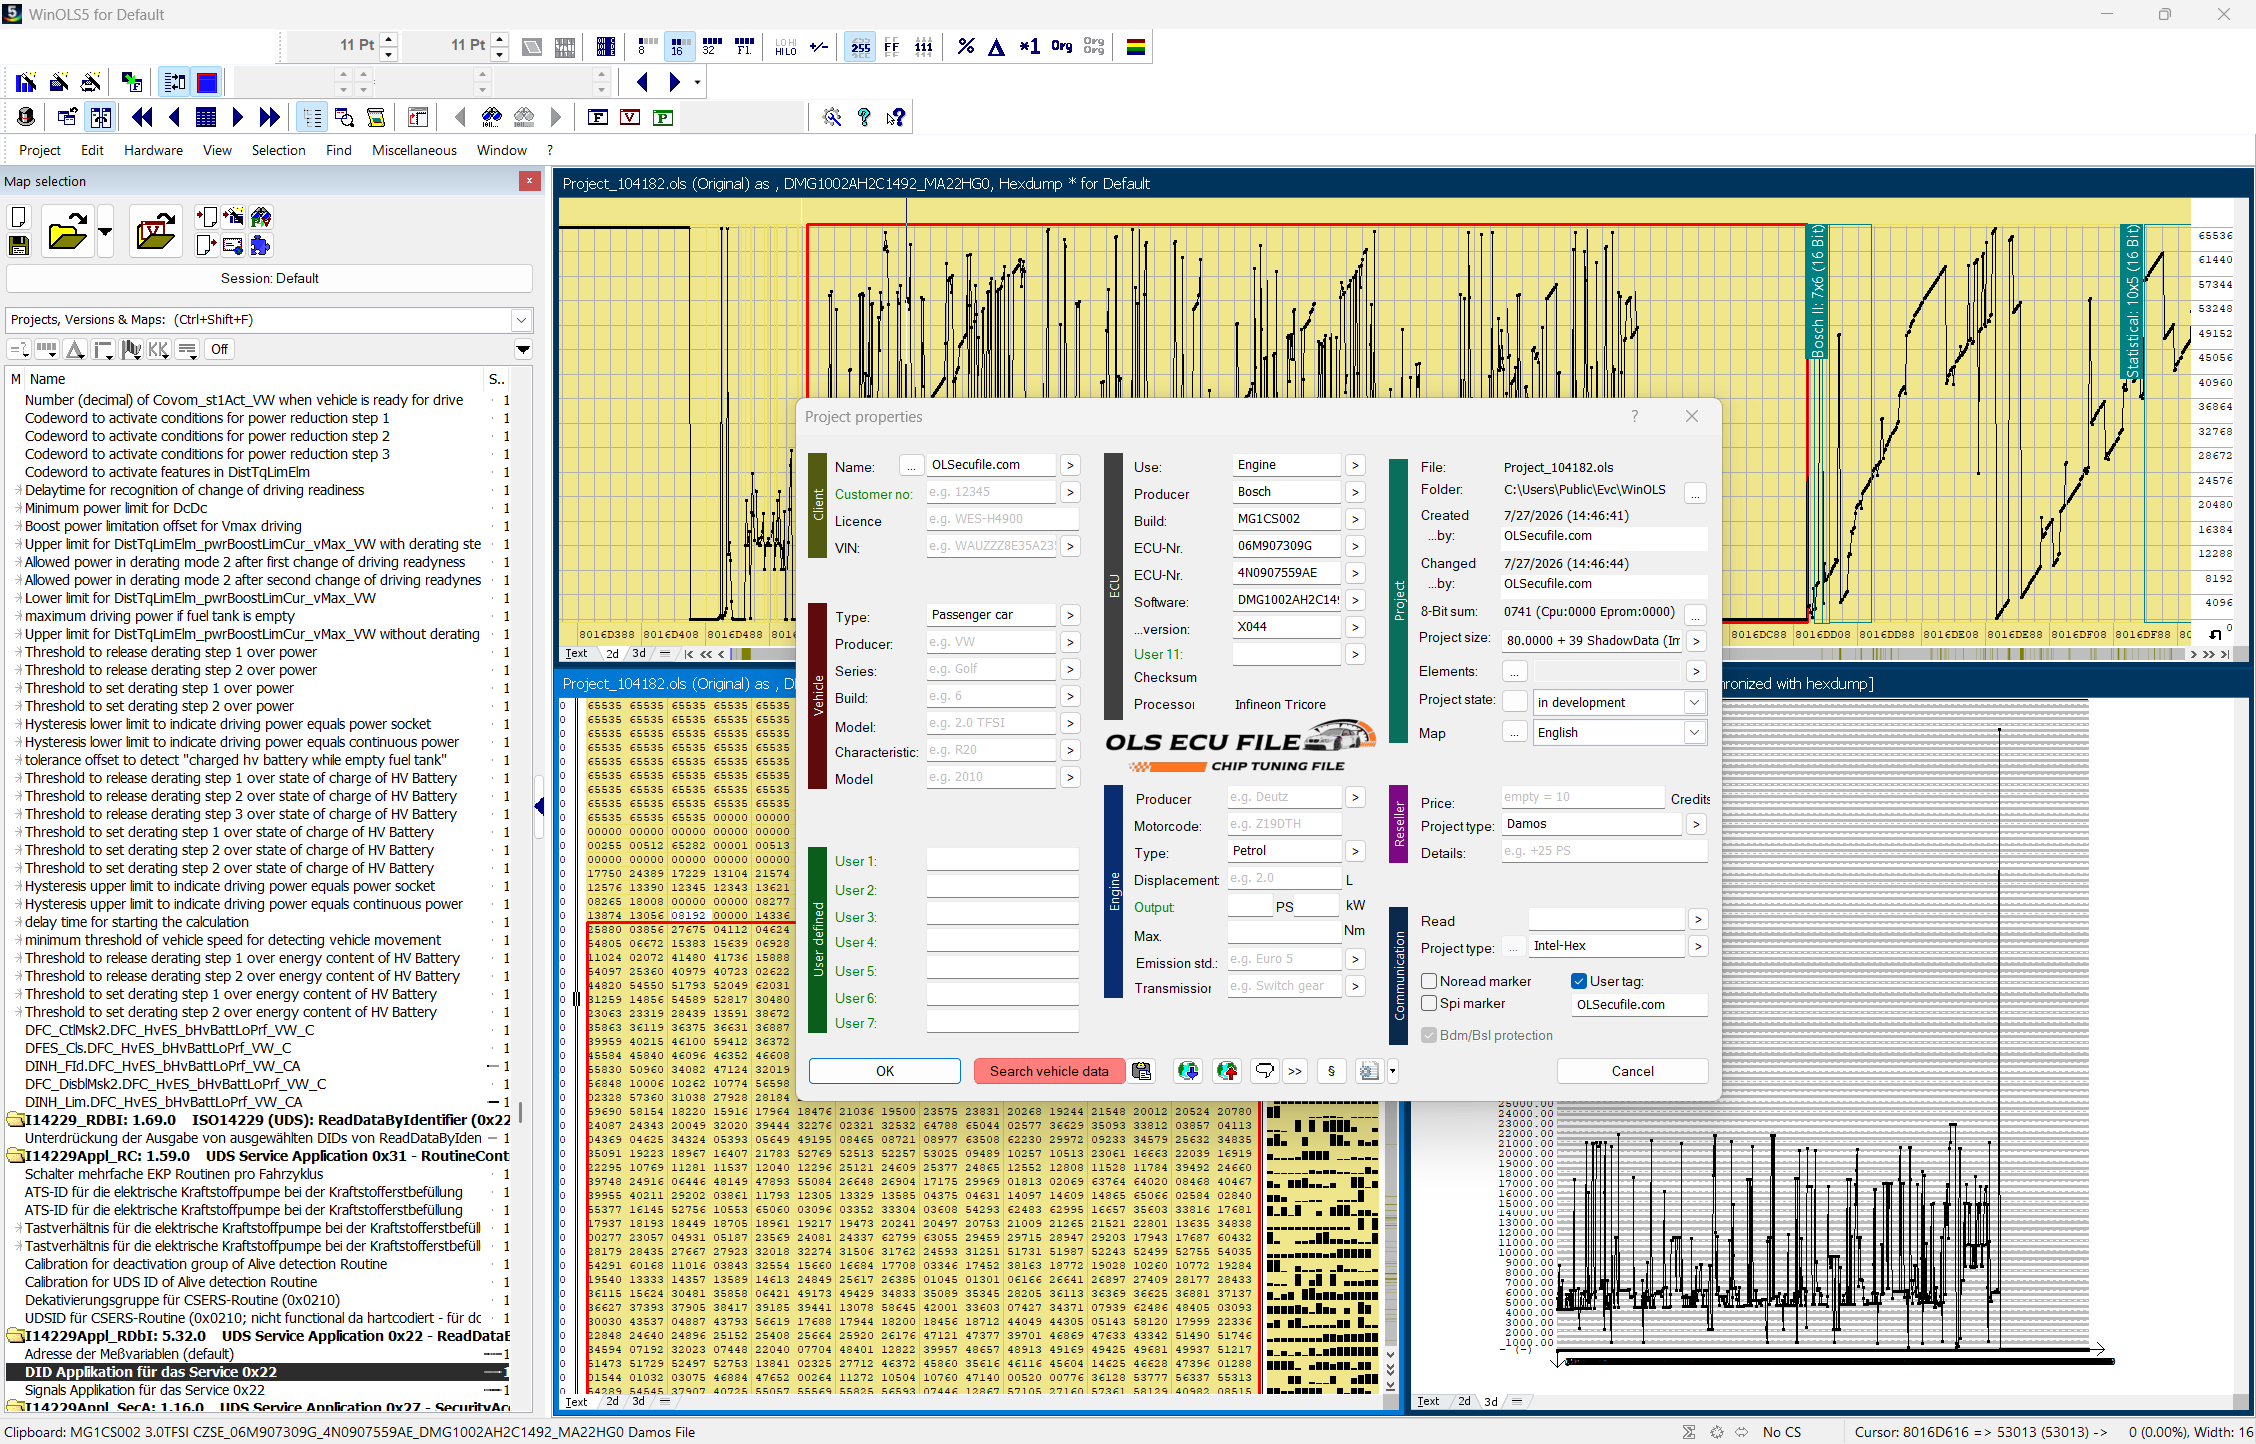This screenshot has height=1444, width=2256.
Task: Click the paragraph sign (§) button
Action: pos(1331,1071)
